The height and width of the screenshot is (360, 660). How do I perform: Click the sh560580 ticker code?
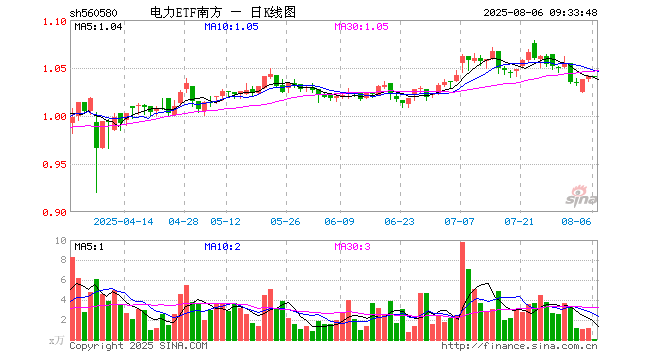click(x=93, y=13)
